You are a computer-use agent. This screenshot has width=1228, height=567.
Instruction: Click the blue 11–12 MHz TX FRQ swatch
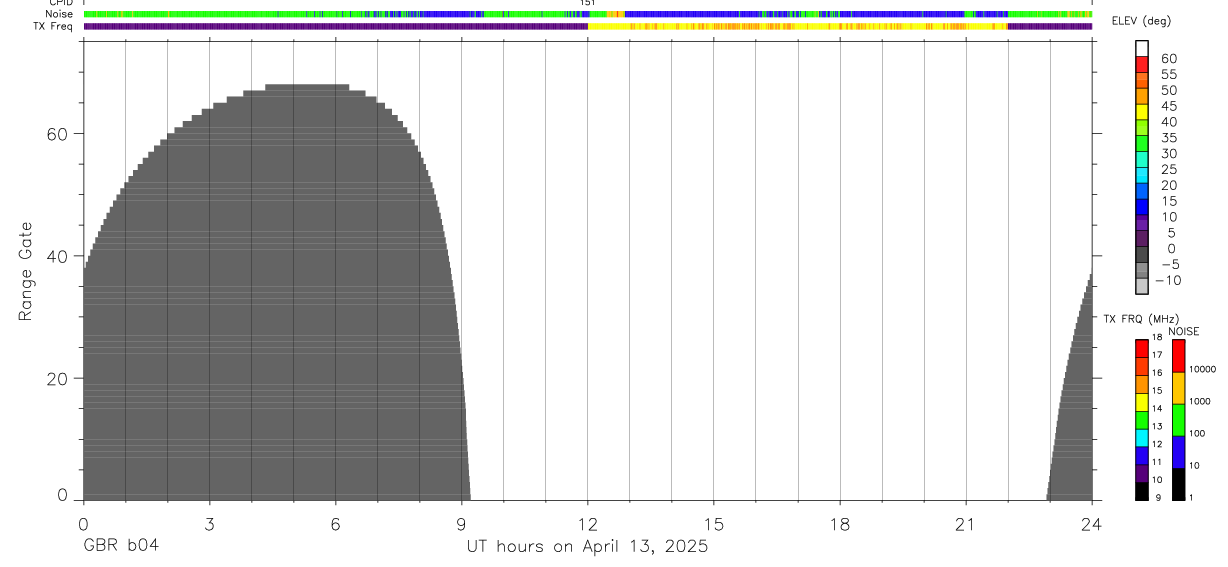click(x=1141, y=456)
